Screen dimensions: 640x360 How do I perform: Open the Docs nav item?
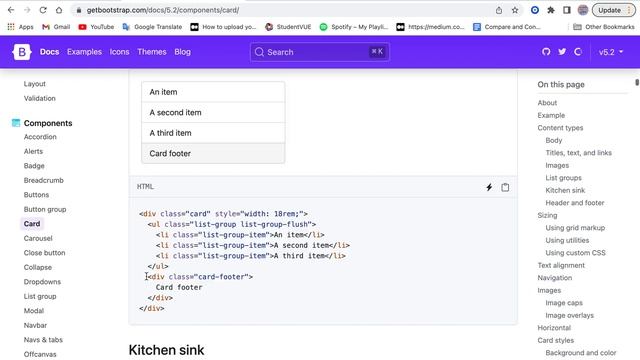click(x=49, y=52)
